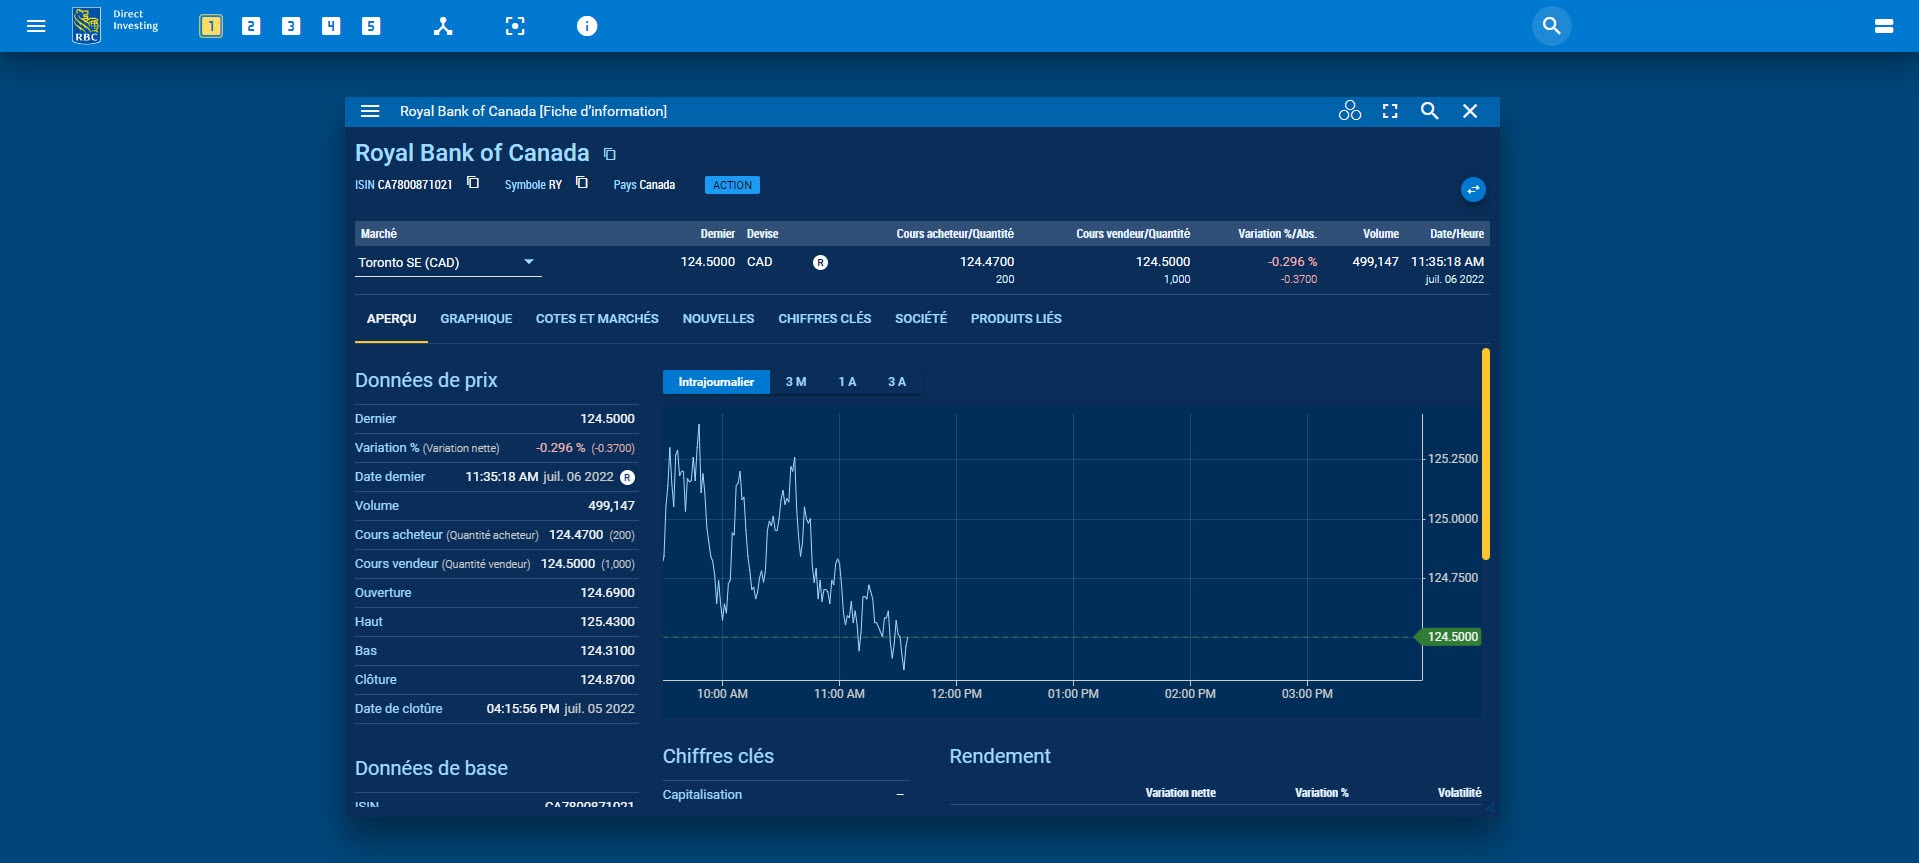Switch to workspace 1
This screenshot has height=863, width=1919.
211,26
